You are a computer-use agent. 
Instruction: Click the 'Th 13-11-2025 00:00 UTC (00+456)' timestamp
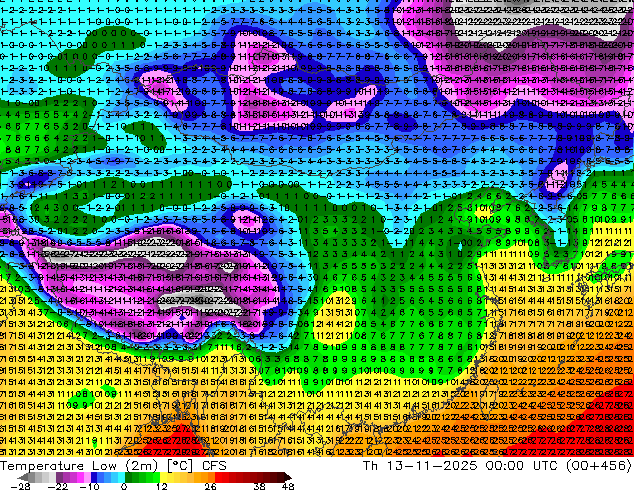tap(497, 466)
